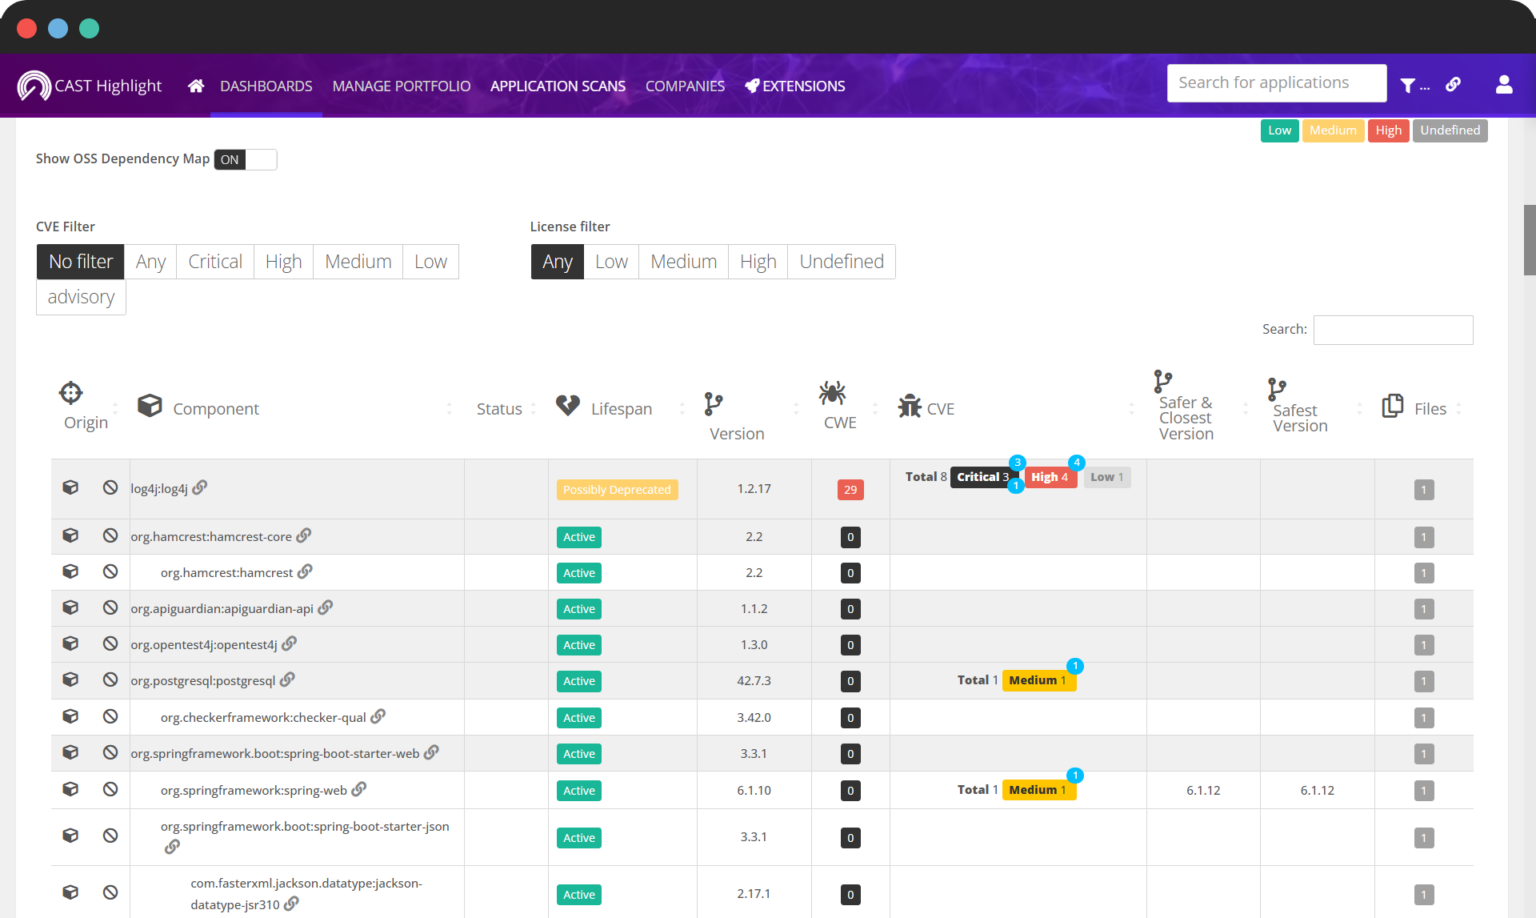Toggle the Show OSS Dependency Map switch
Image resolution: width=1536 pixels, height=918 pixels.
245,160
